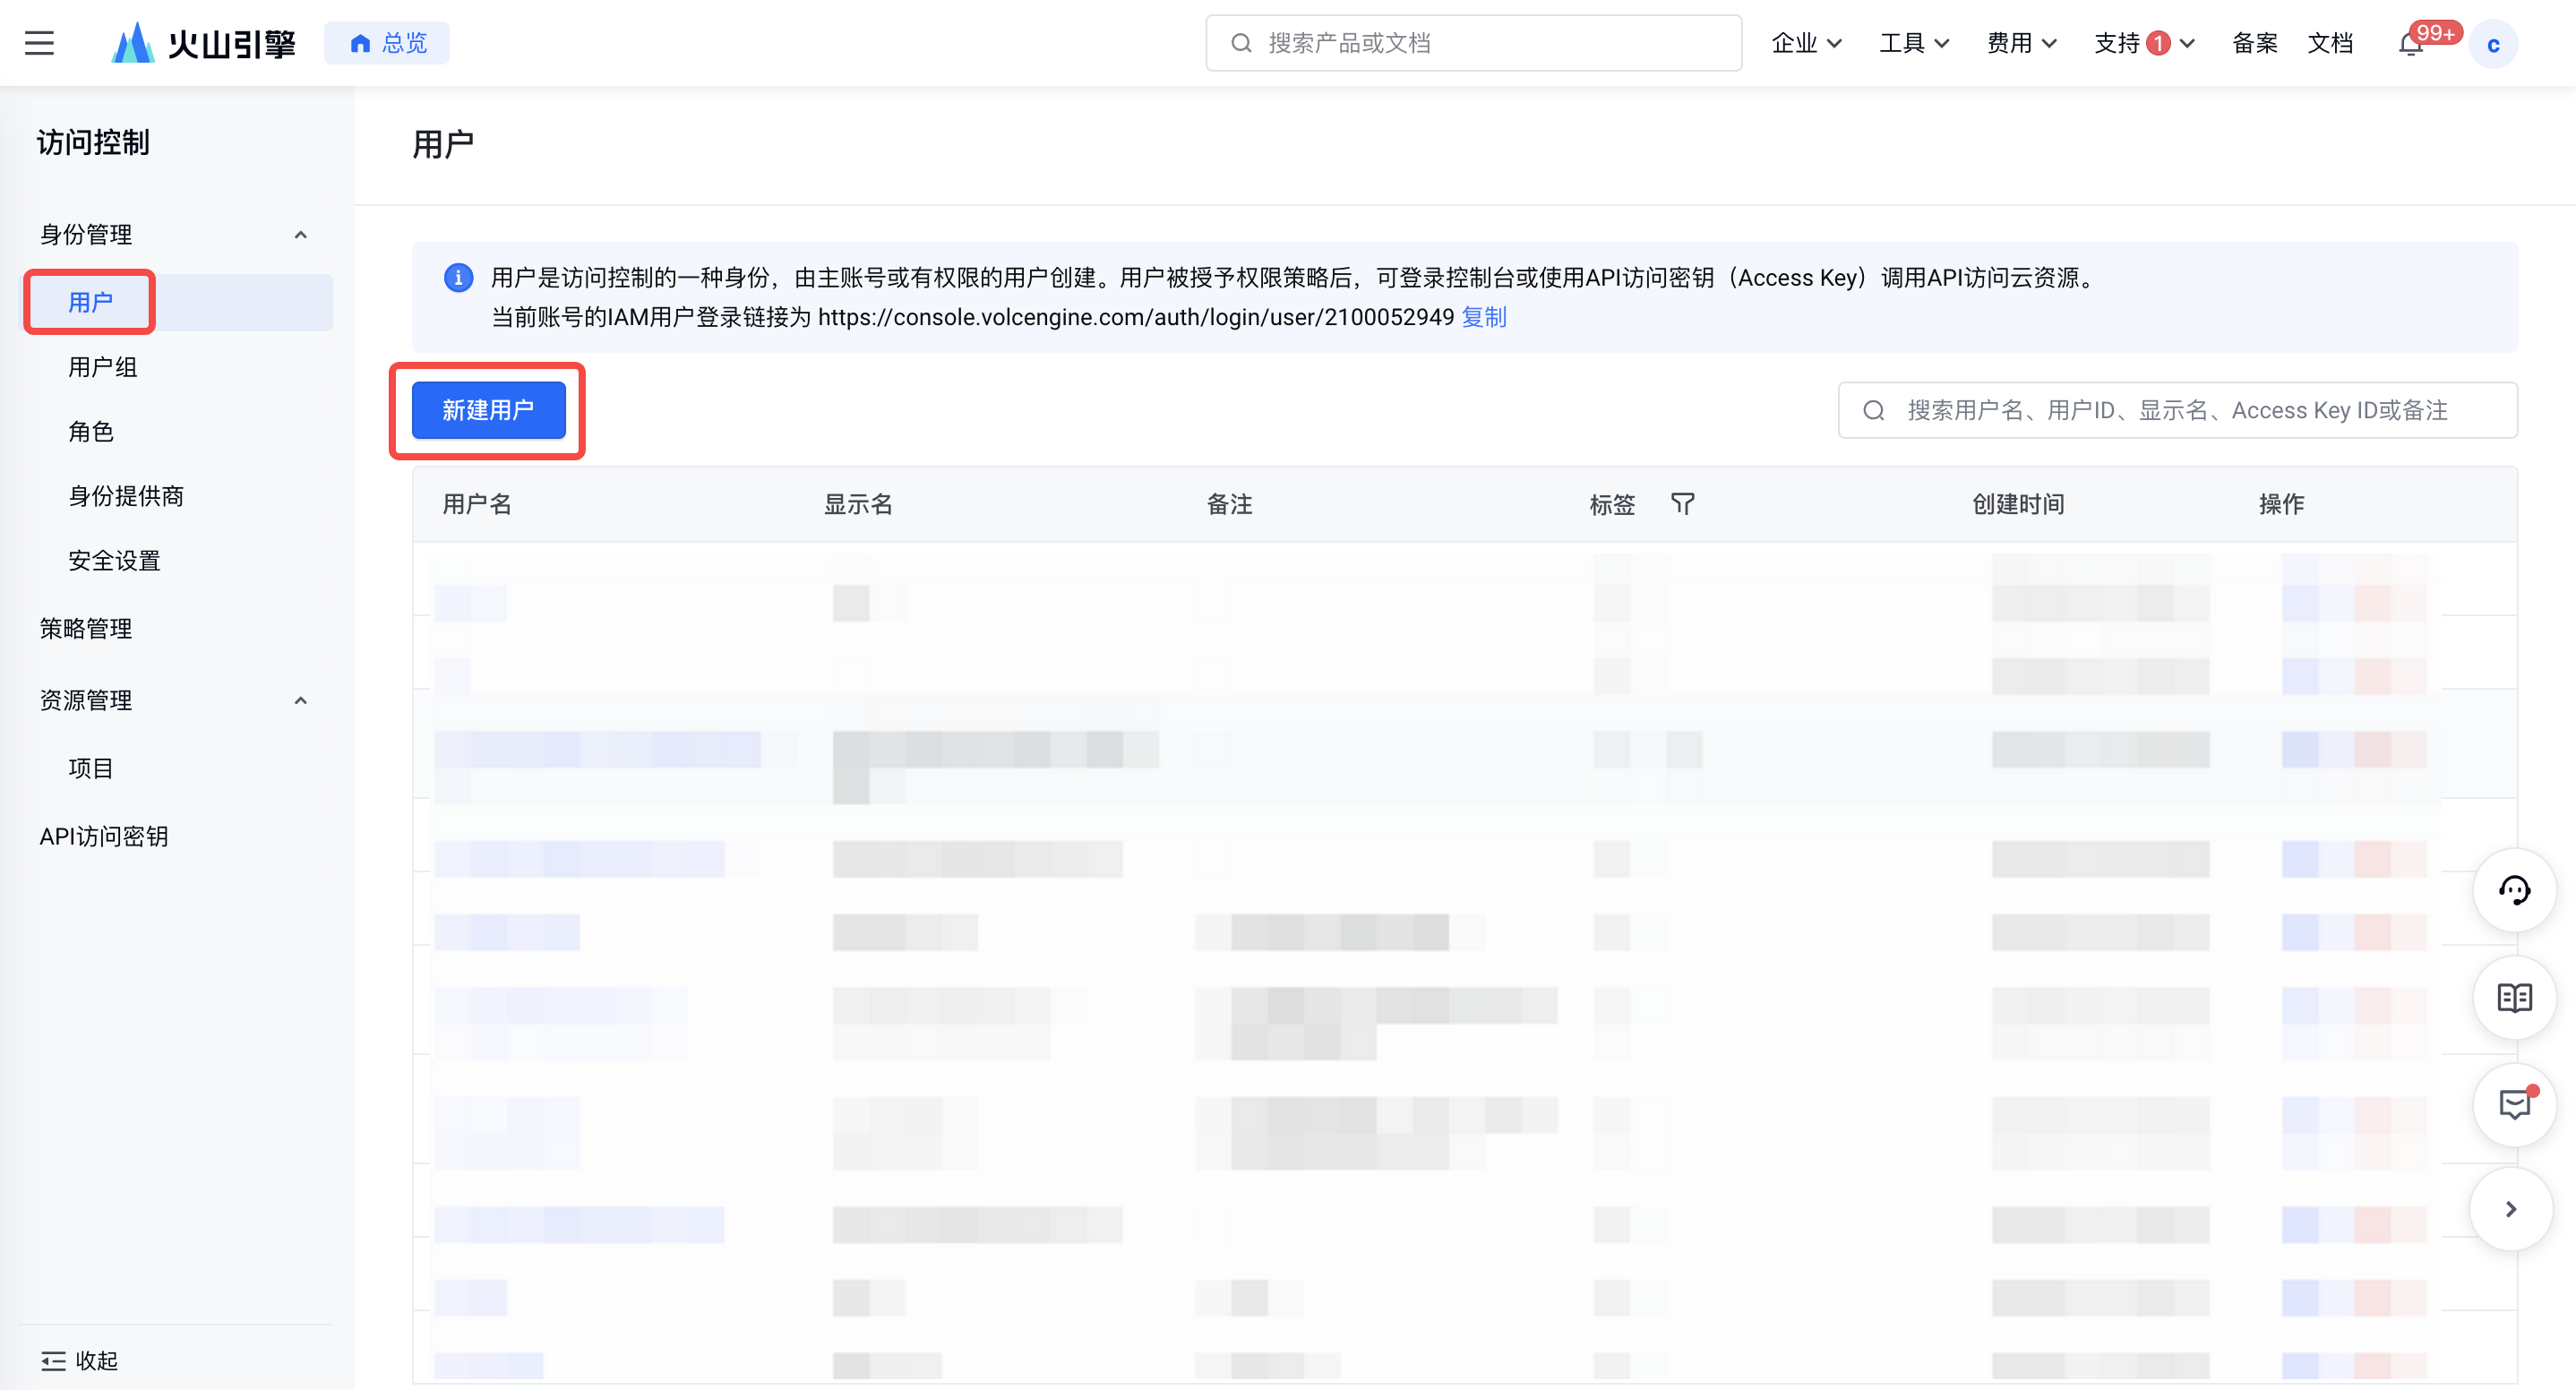The width and height of the screenshot is (2576, 1390).
Task: Open the notifications bell icon
Action: (2410, 44)
